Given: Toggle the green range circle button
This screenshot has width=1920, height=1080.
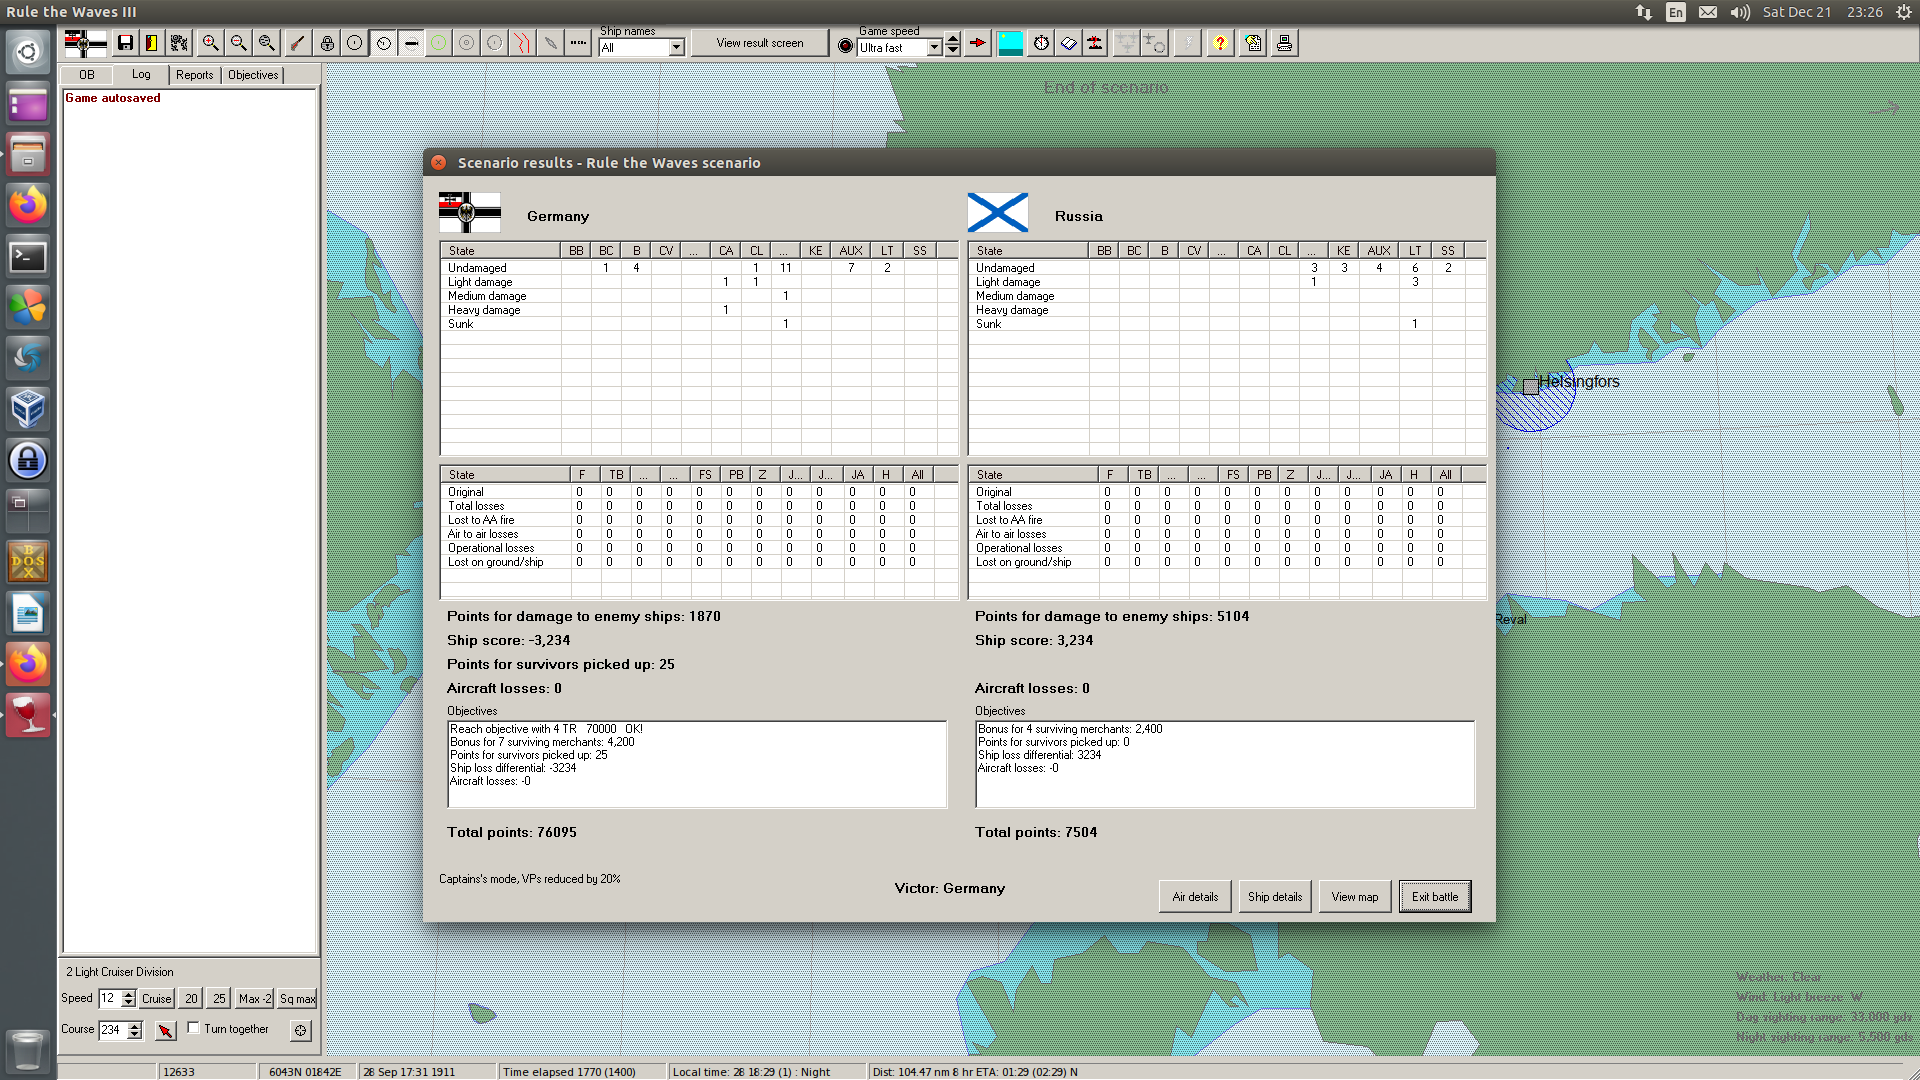Looking at the screenshot, I should tap(438, 43).
